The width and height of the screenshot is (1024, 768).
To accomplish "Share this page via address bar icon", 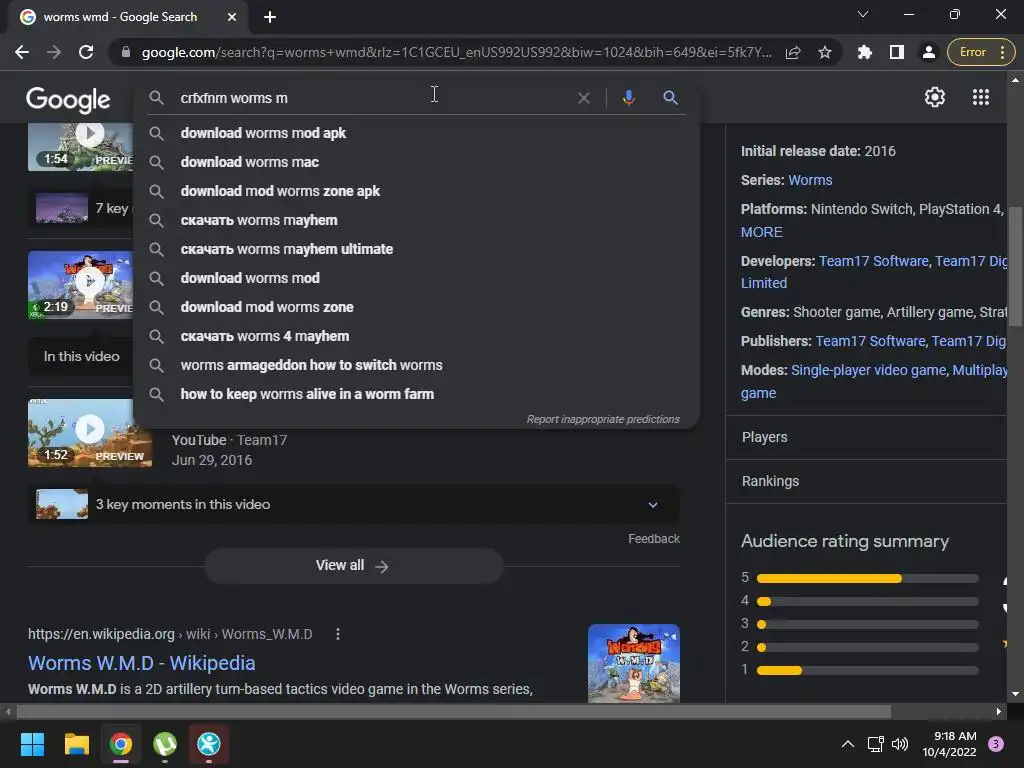I will pyautogui.click(x=793, y=52).
